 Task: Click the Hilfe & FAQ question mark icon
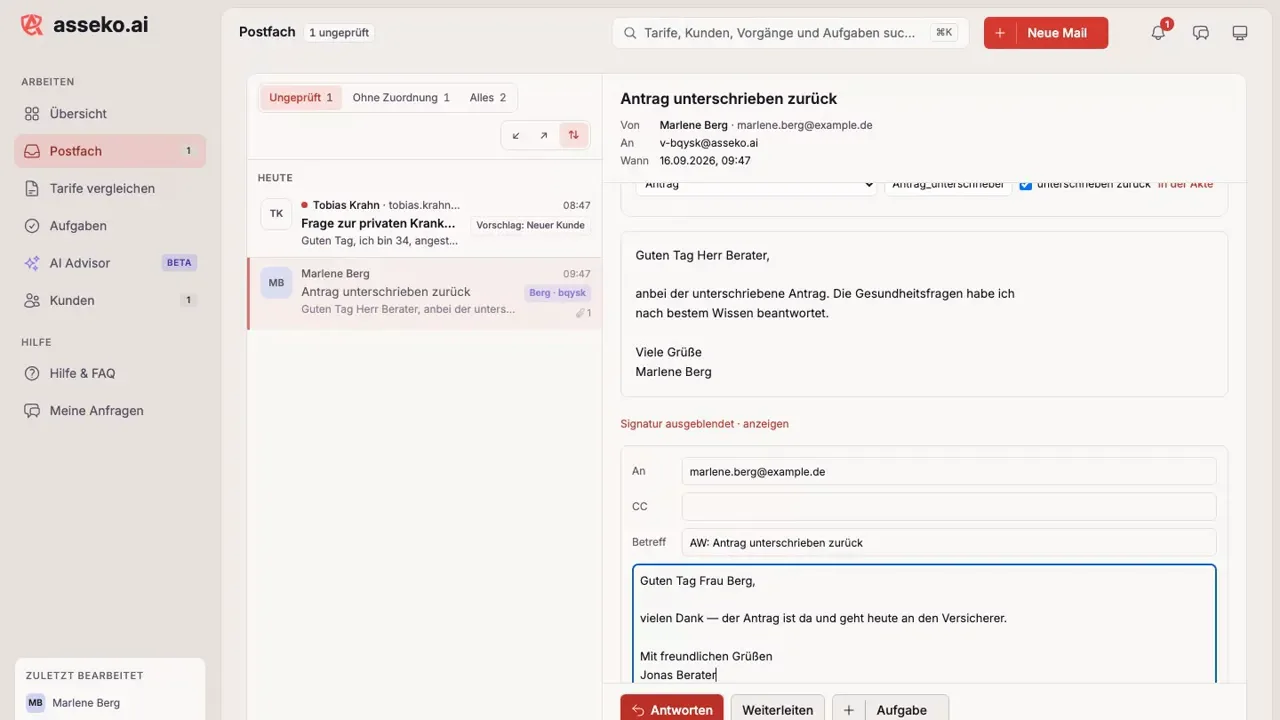click(x=32, y=373)
